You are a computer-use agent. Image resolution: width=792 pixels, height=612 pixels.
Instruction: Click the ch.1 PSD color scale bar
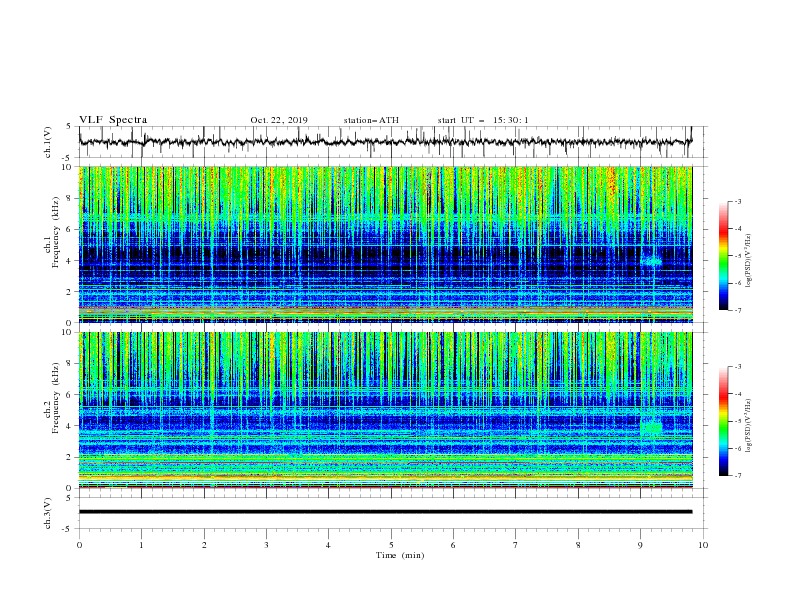coord(723,256)
